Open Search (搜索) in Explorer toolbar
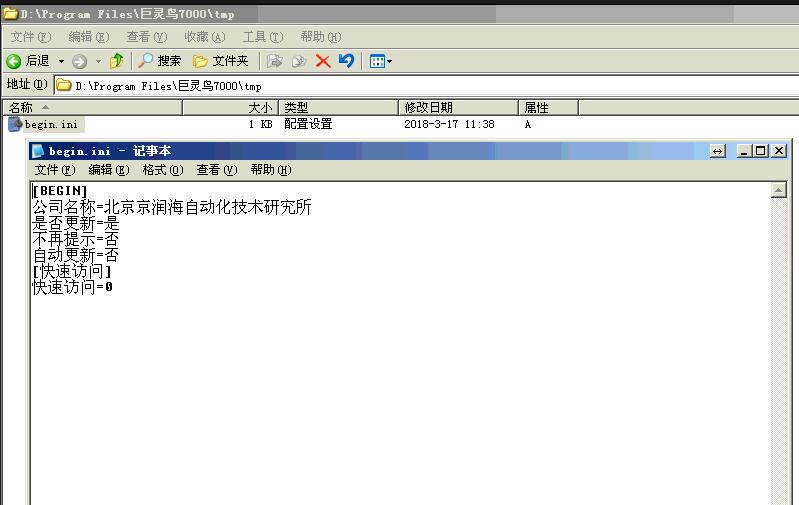 [x=160, y=61]
